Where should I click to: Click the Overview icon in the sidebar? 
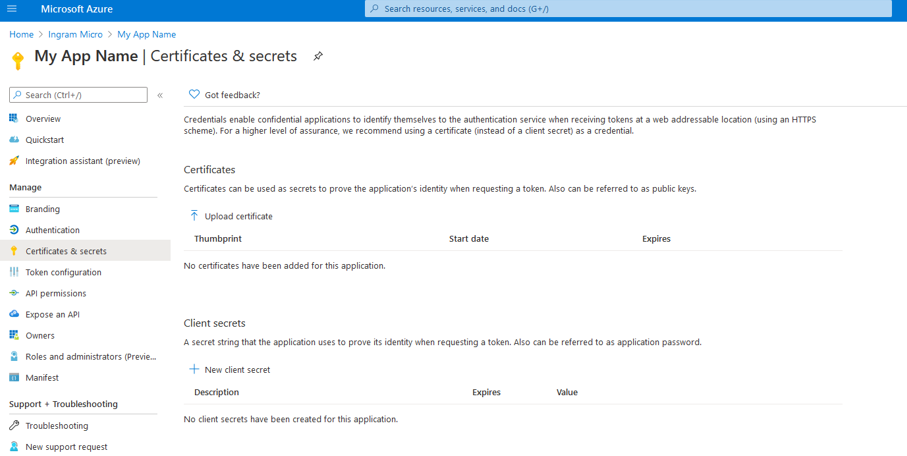[14, 118]
